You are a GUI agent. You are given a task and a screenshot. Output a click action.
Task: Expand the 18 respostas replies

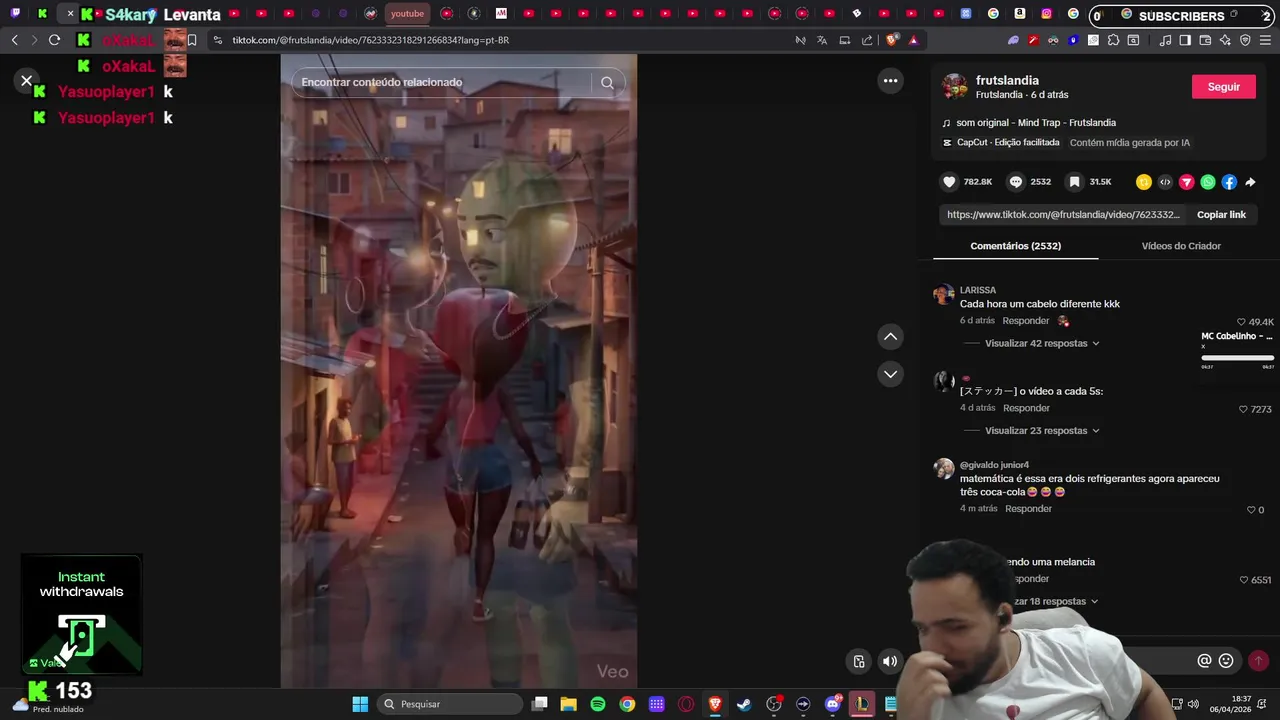point(1055,601)
